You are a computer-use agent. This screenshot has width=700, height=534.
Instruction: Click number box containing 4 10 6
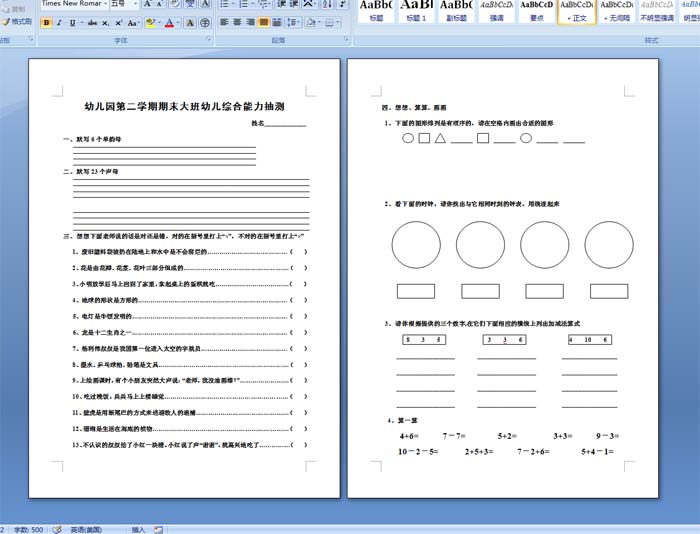589,340
